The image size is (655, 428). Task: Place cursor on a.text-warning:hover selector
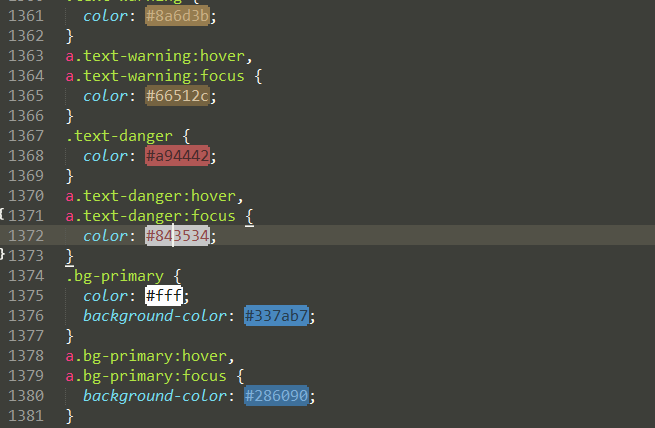tap(155, 56)
